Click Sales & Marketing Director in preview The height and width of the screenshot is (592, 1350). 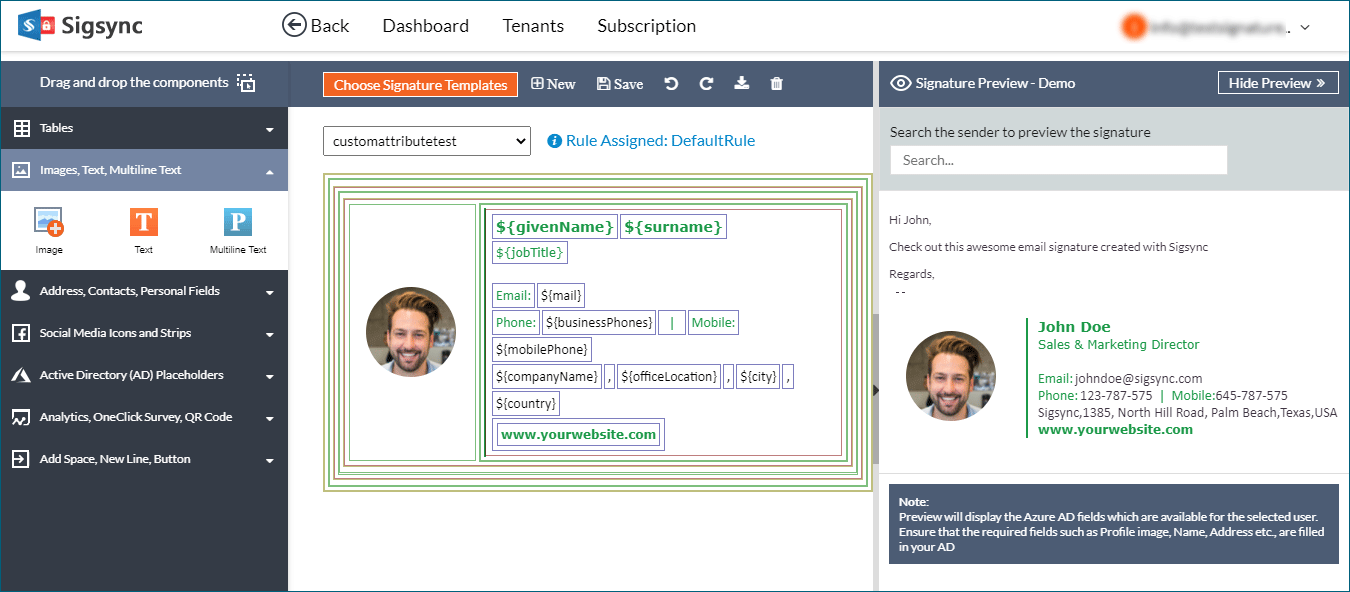click(x=1119, y=345)
